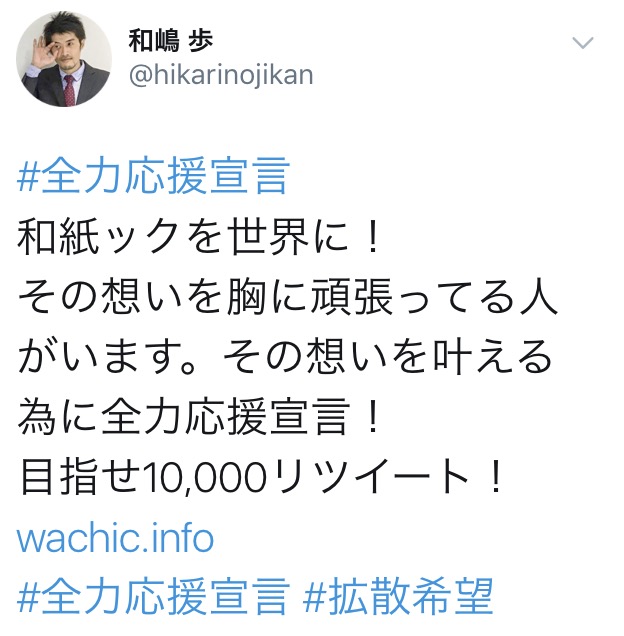Open the #全力応援宣言 hashtag opening the tweet

tap(154, 176)
